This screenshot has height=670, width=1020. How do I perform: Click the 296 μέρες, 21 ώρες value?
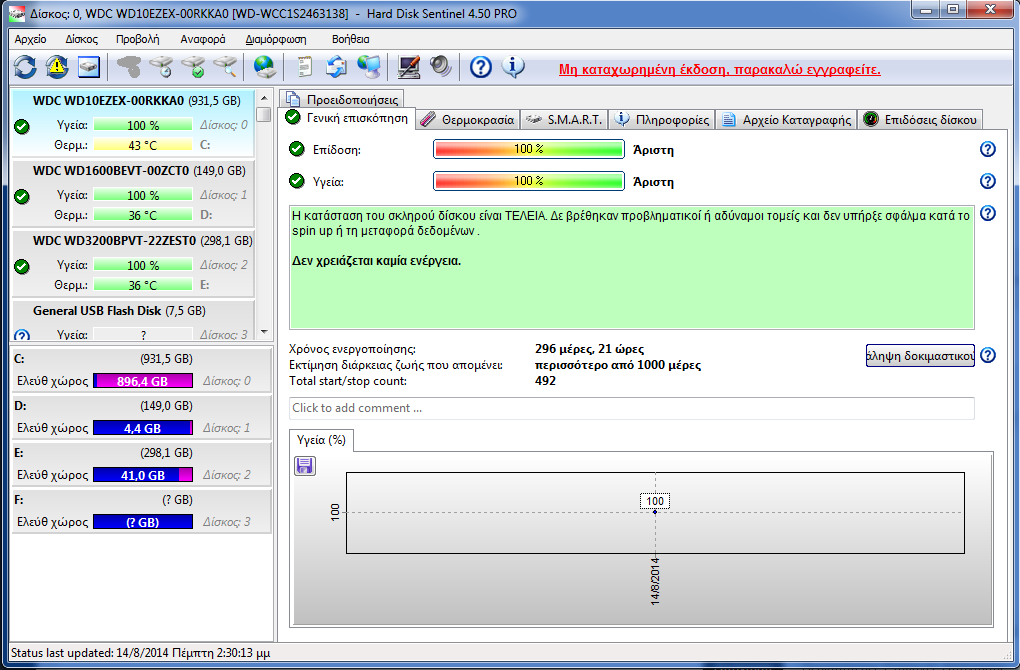(x=589, y=349)
